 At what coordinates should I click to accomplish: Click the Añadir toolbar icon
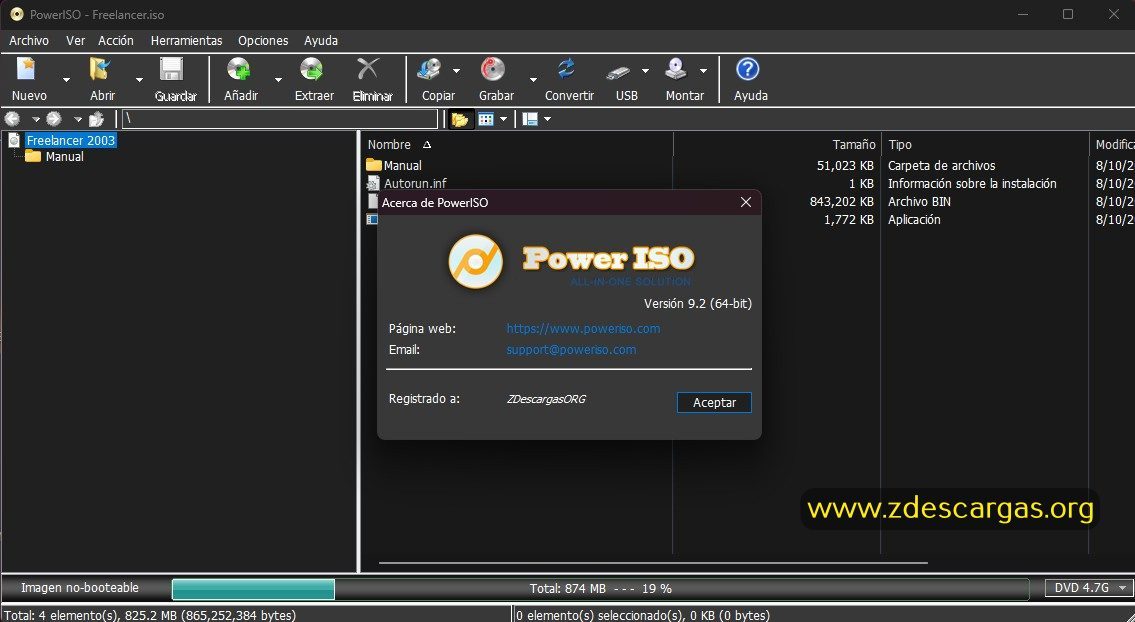click(x=238, y=70)
